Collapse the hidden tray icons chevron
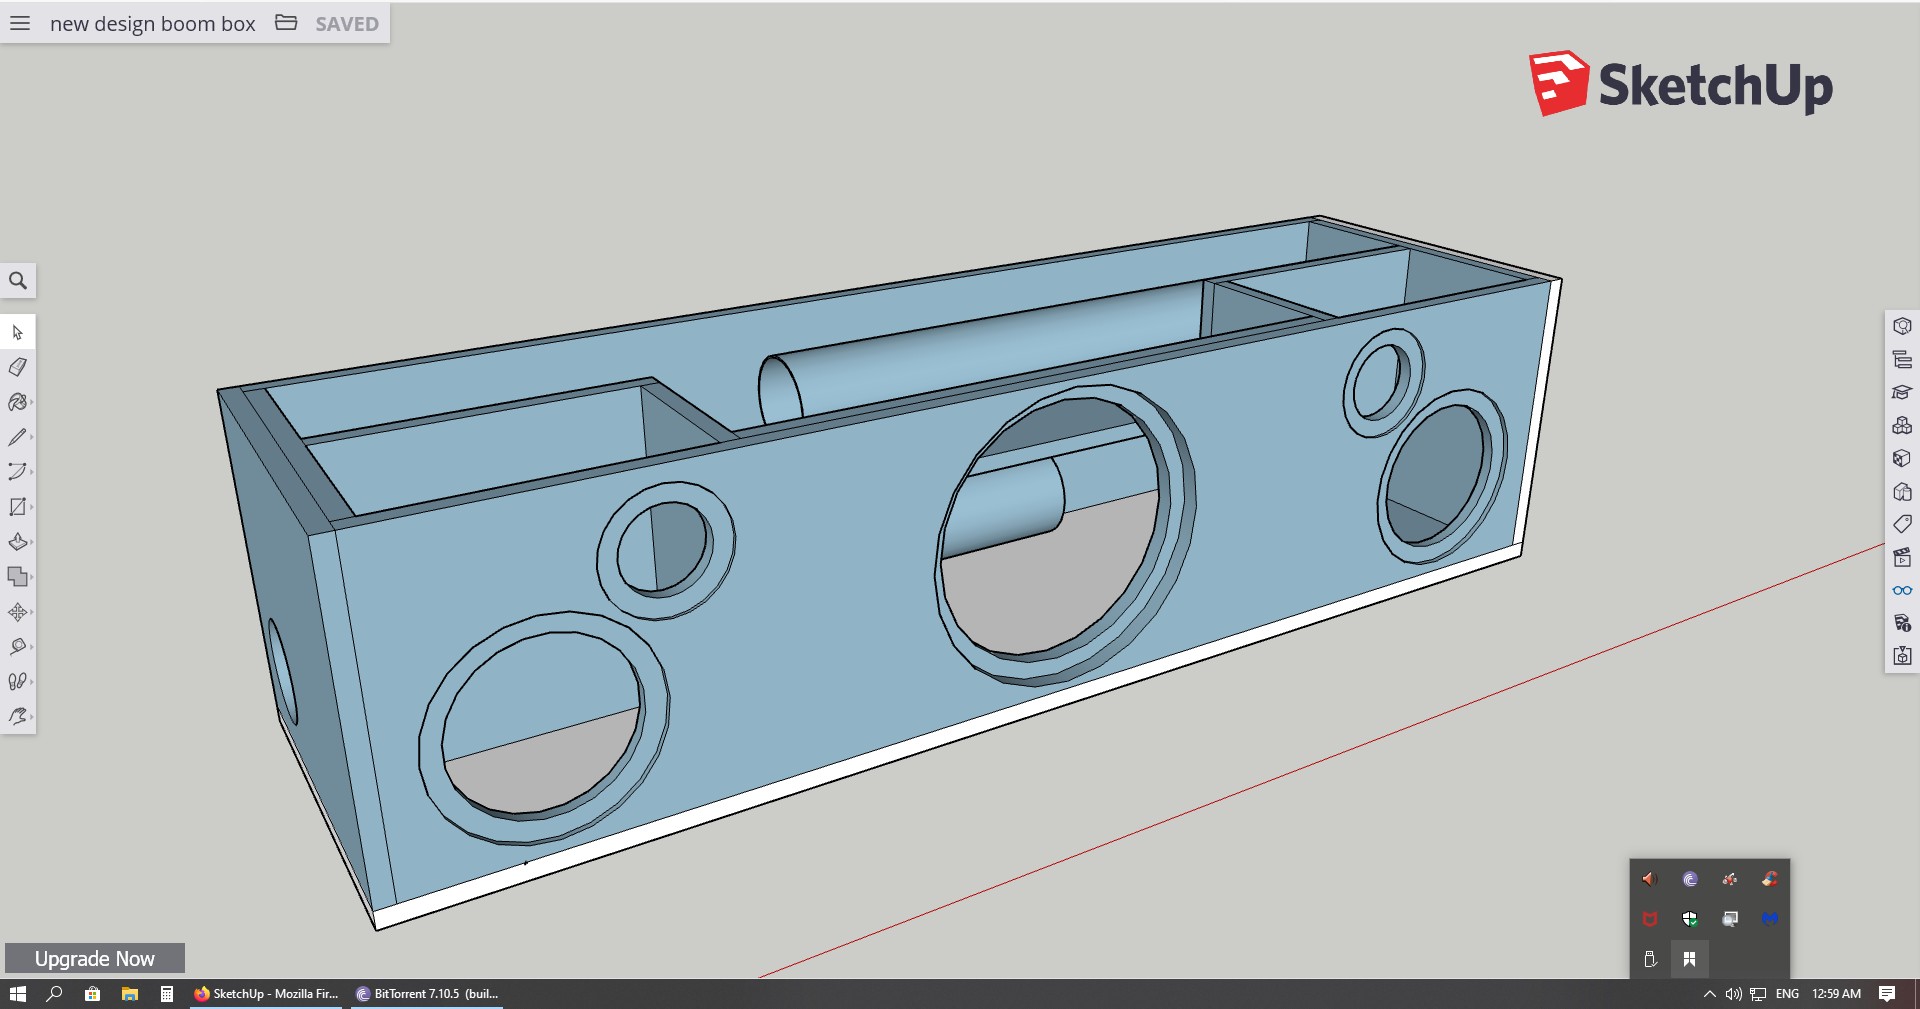This screenshot has width=1920, height=1009. 1709,994
